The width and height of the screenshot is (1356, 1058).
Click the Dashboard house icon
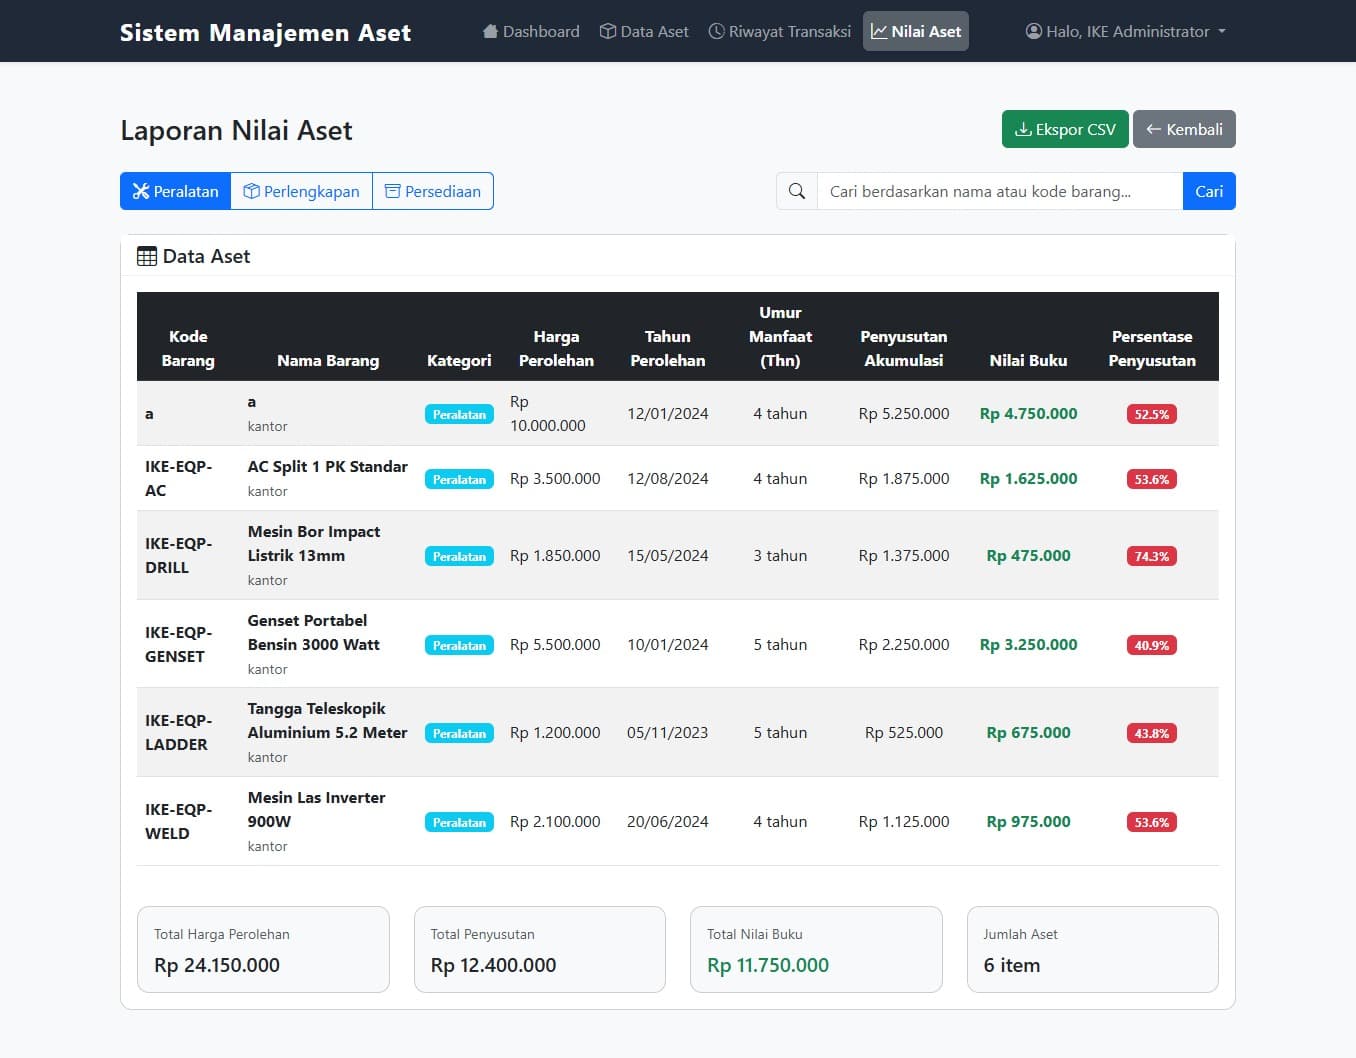point(490,31)
